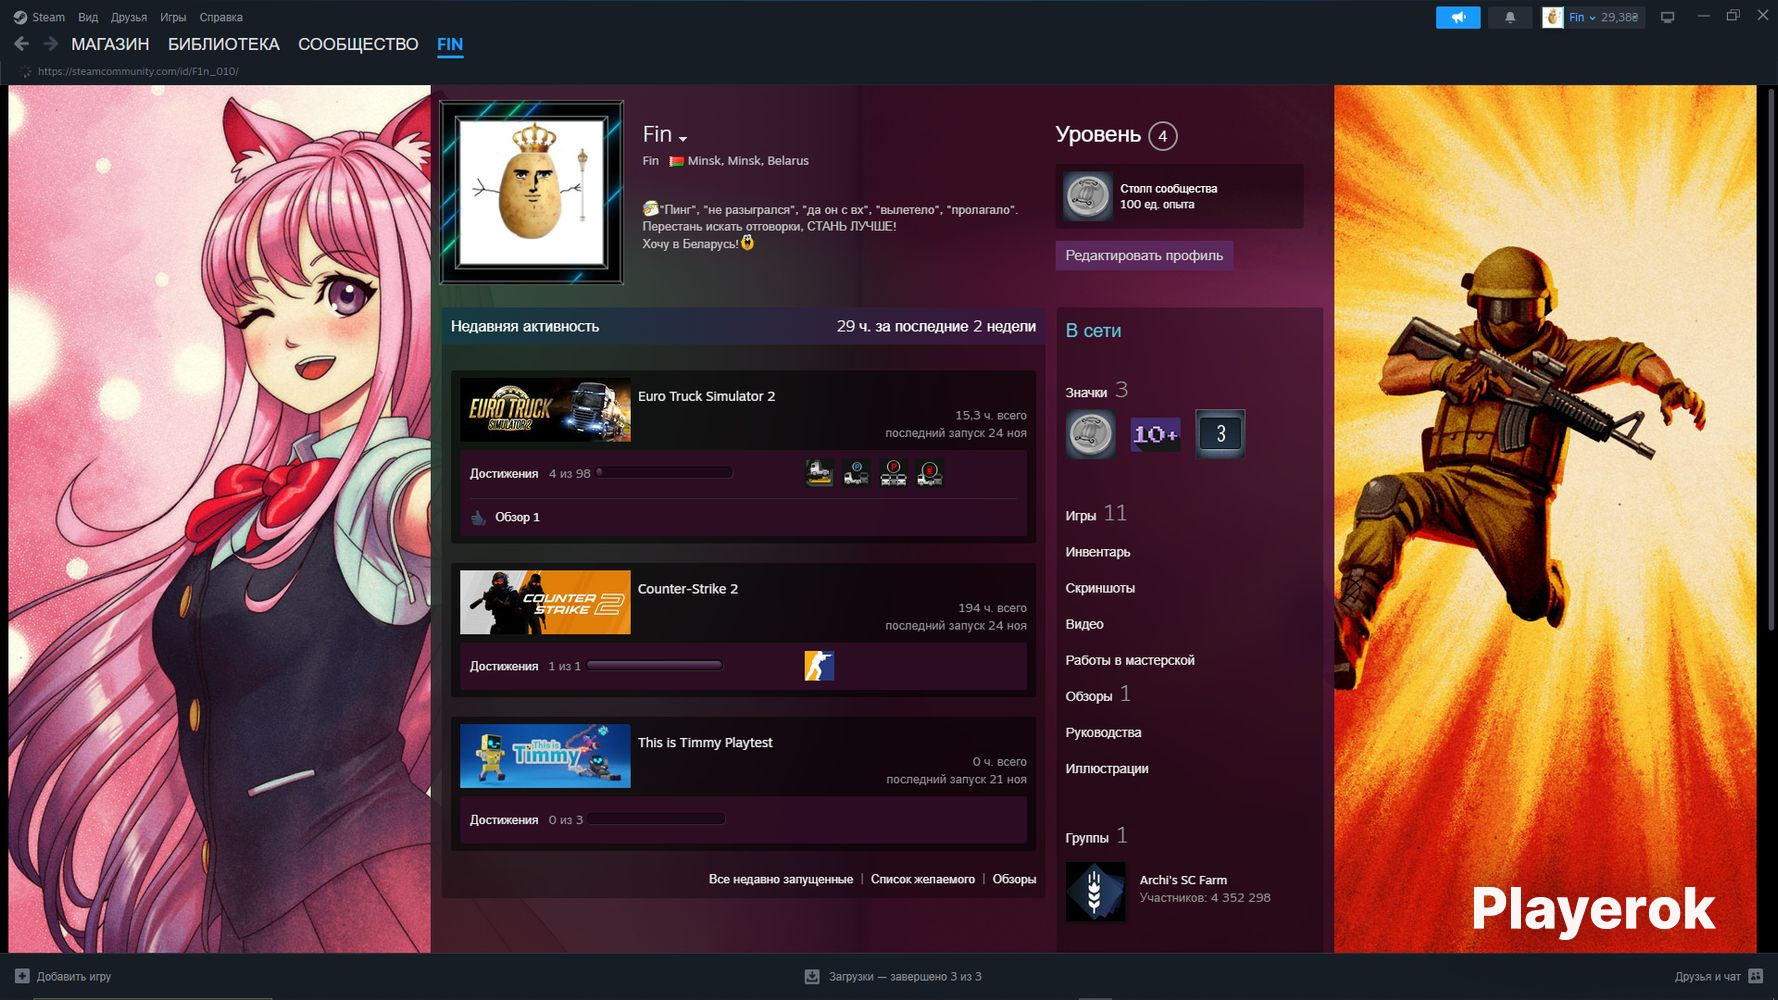Open the Euro Truck Simulator 2 title link

[706, 396]
